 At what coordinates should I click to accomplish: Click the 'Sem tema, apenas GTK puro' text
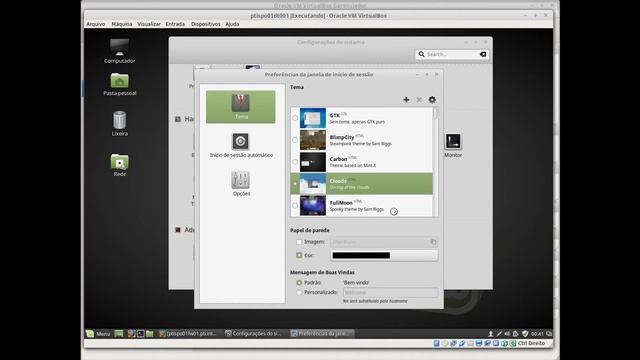point(357,122)
